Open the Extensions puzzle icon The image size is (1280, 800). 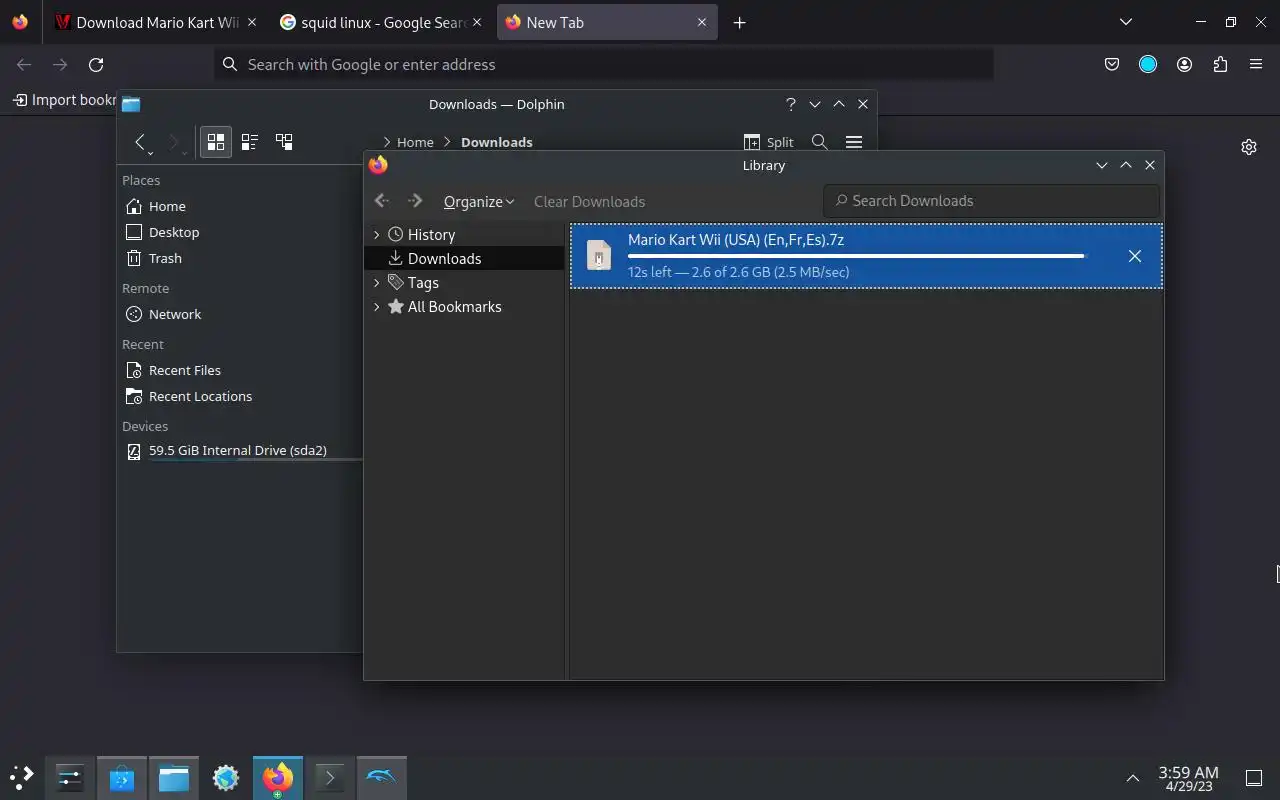pyautogui.click(x=1220, y=64)
